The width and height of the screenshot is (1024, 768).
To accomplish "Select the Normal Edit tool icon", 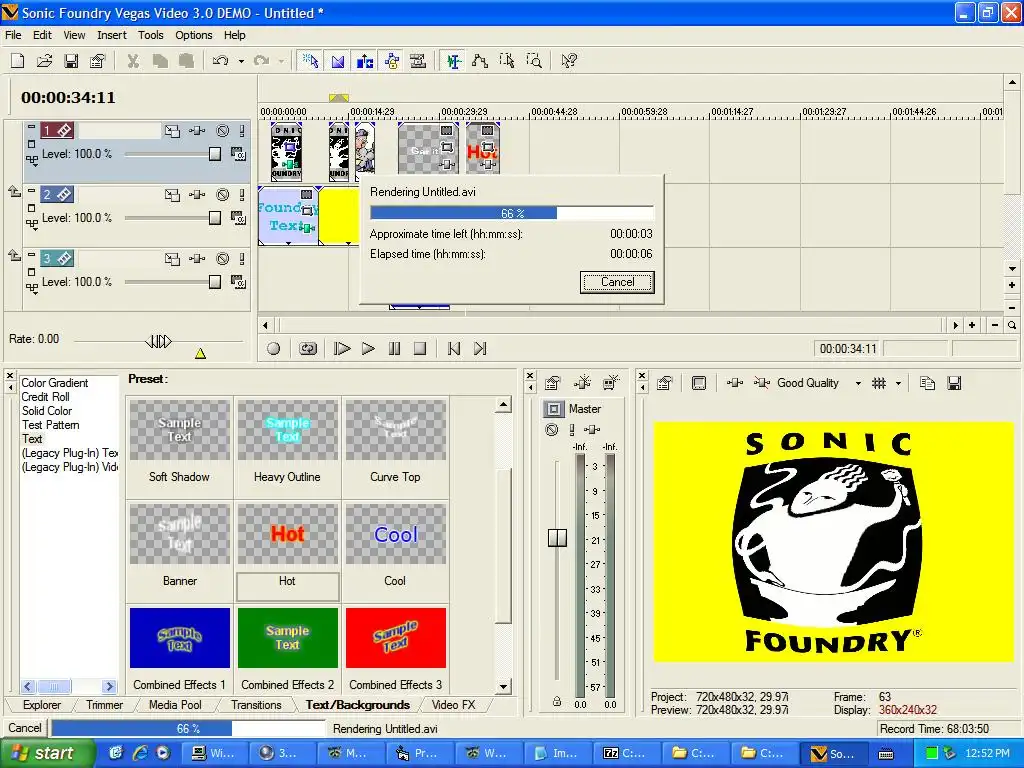I will point(453,61).
